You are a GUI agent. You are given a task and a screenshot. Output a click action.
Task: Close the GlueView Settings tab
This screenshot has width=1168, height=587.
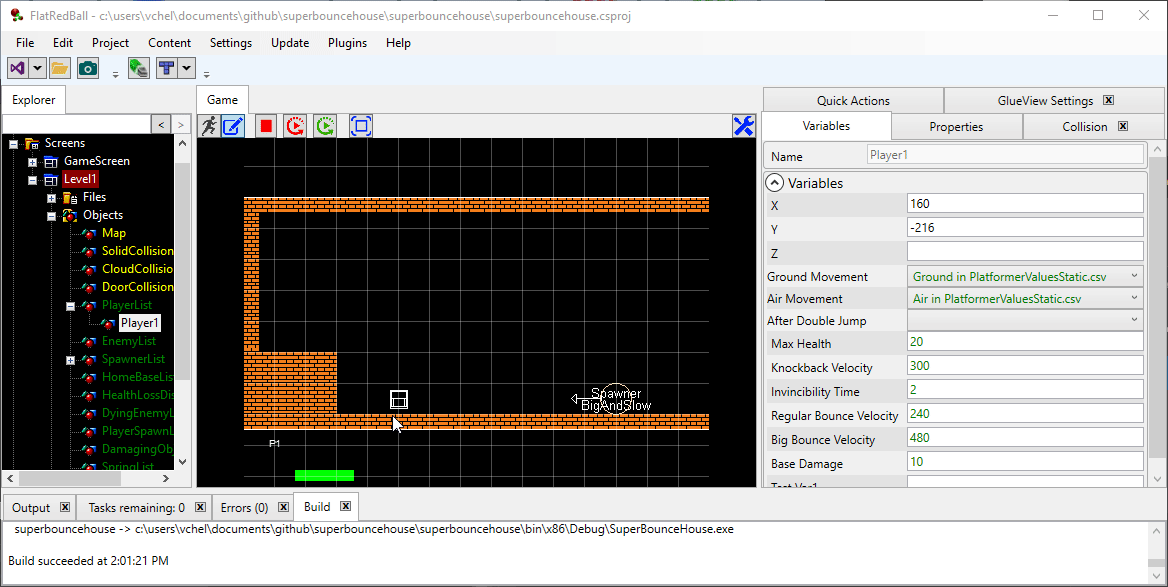(1108, 101)
